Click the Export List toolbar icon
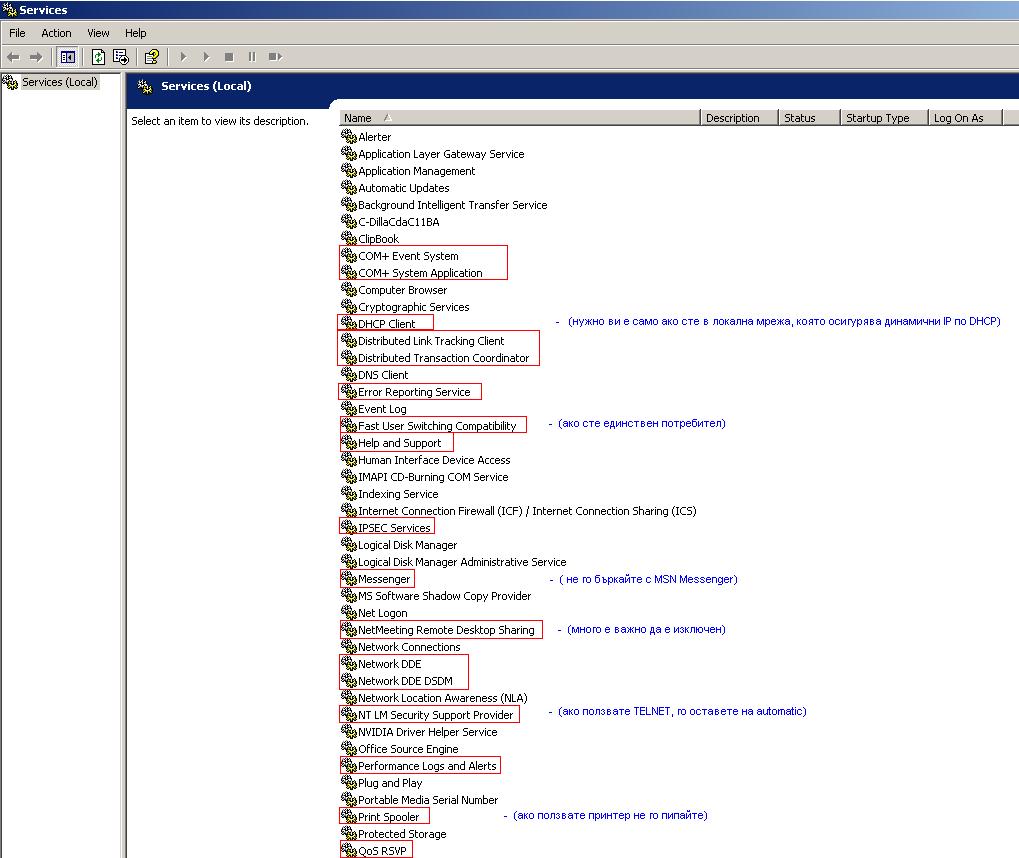The height and width of the screenshot is (858, 1019). click(x=120, y=57)
